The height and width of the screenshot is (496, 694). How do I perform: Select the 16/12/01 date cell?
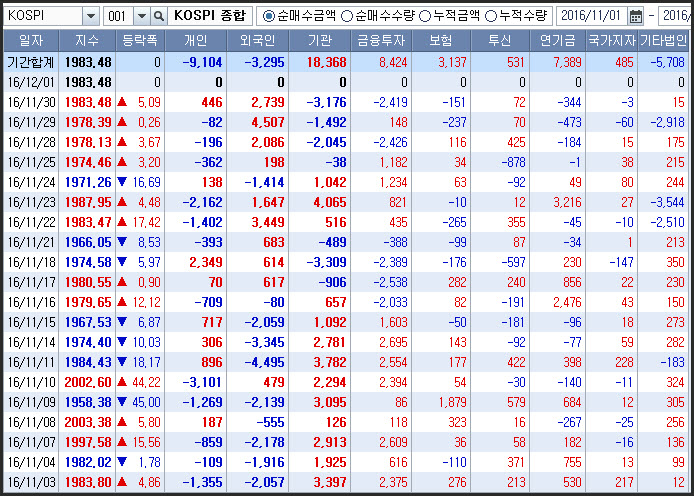tap(31, 82)
